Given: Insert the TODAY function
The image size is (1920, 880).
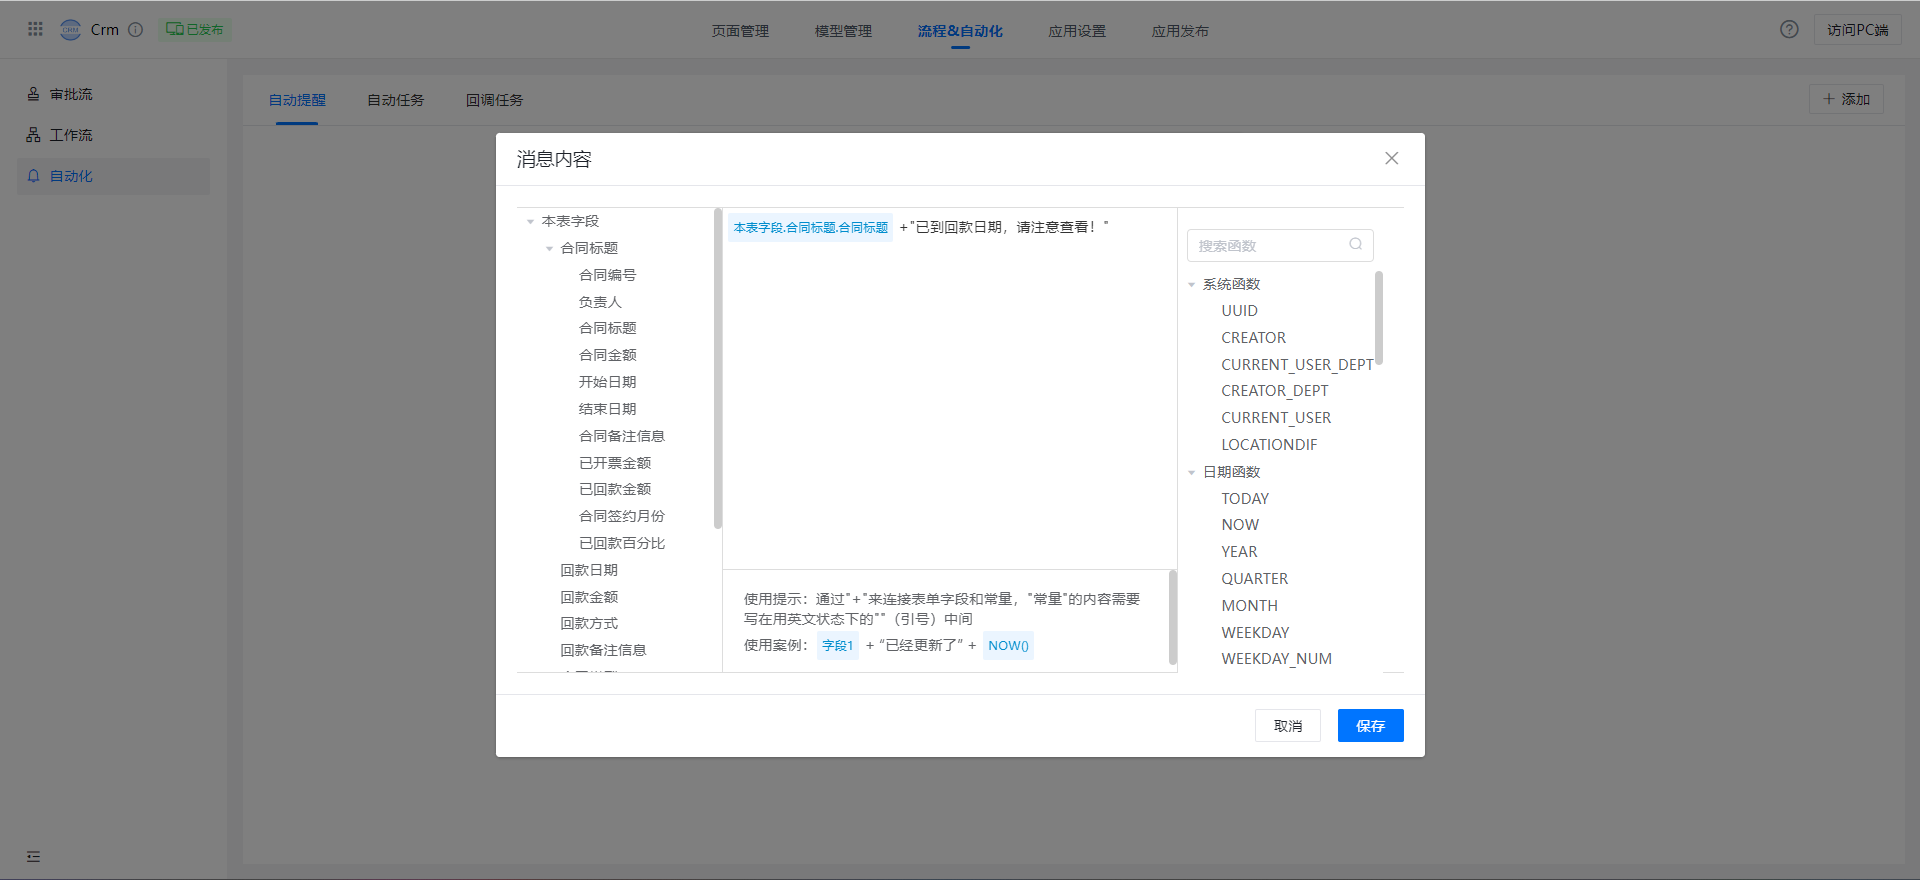Looking at the screenshot, I should coord(1245,499).
